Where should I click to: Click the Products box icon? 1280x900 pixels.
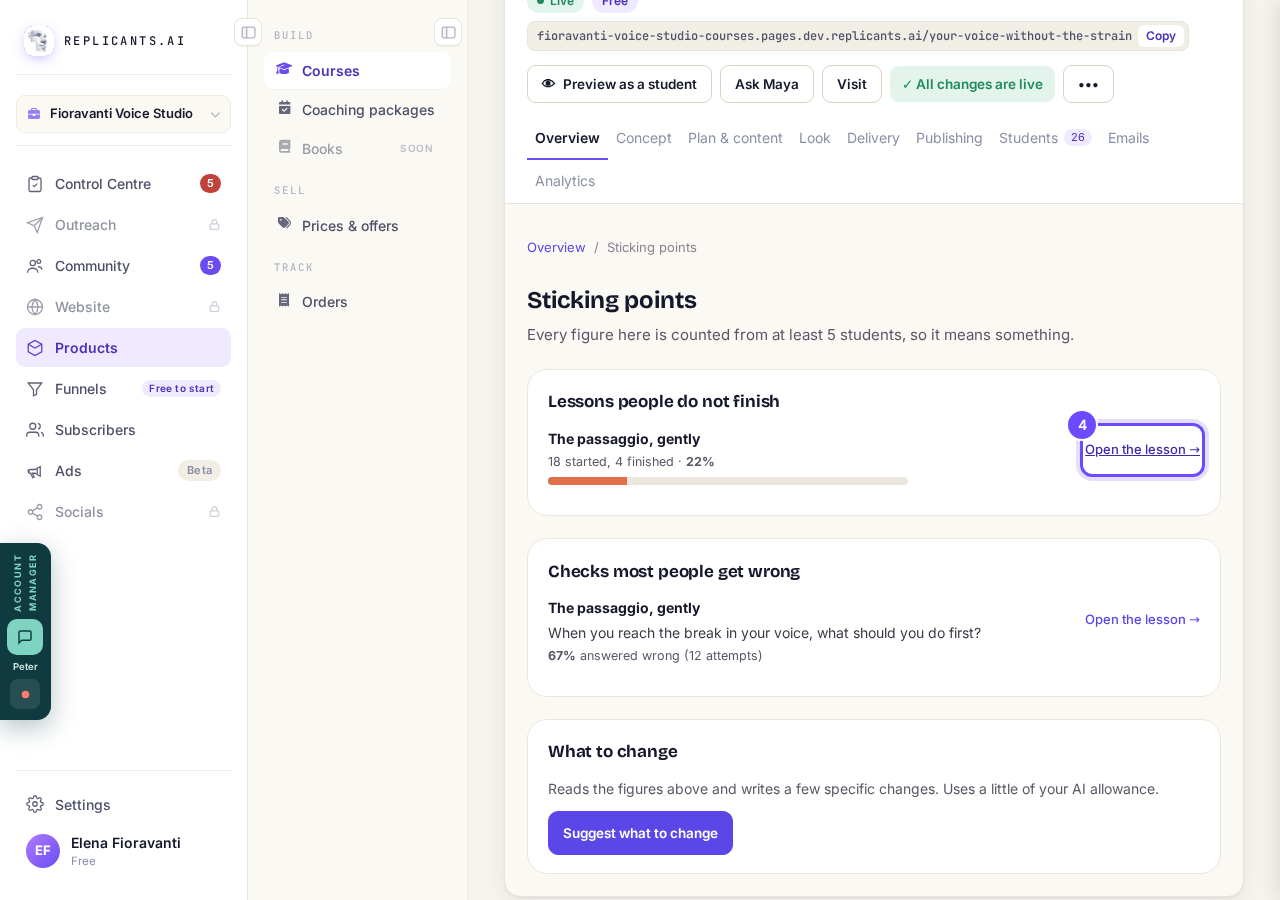click(x=35, y=348)
